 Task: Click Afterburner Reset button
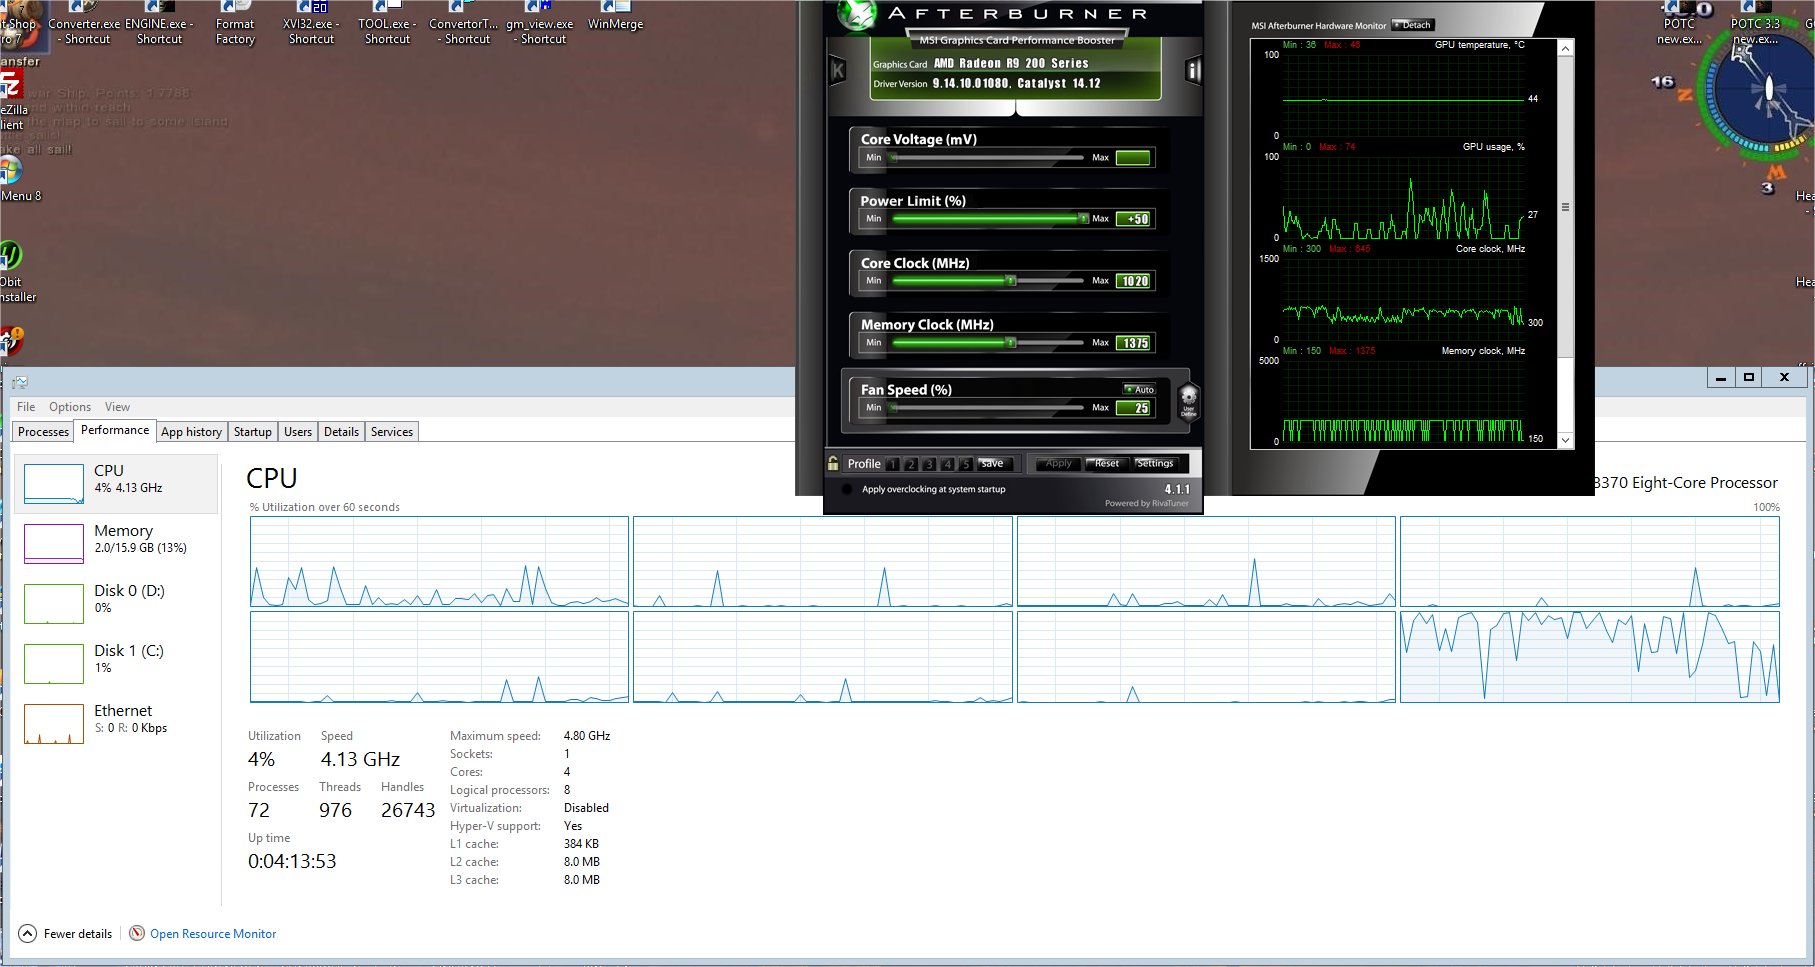1107,464
